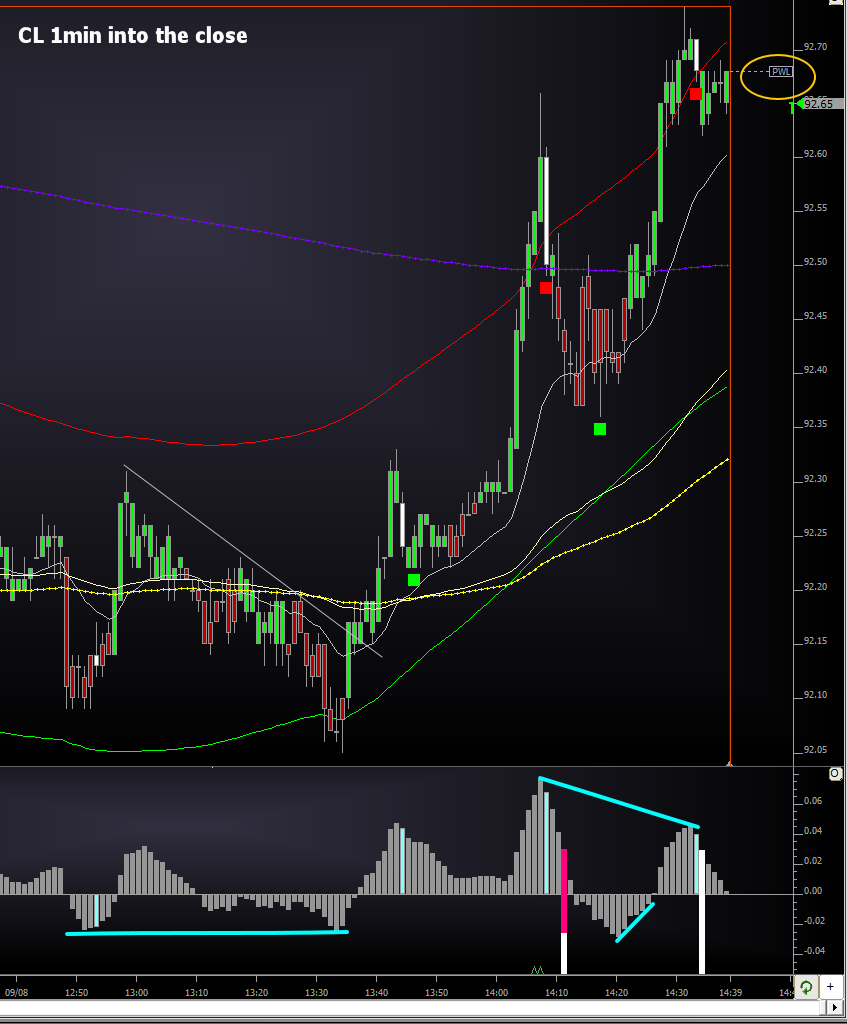
Task: Click the -0.02 indicator scale label
Action: point(813,921)
